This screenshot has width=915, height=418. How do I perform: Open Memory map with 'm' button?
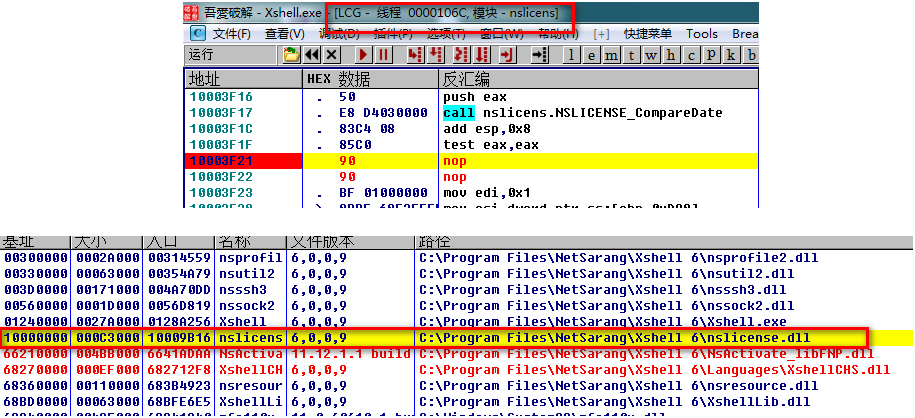tap(612, 55)
